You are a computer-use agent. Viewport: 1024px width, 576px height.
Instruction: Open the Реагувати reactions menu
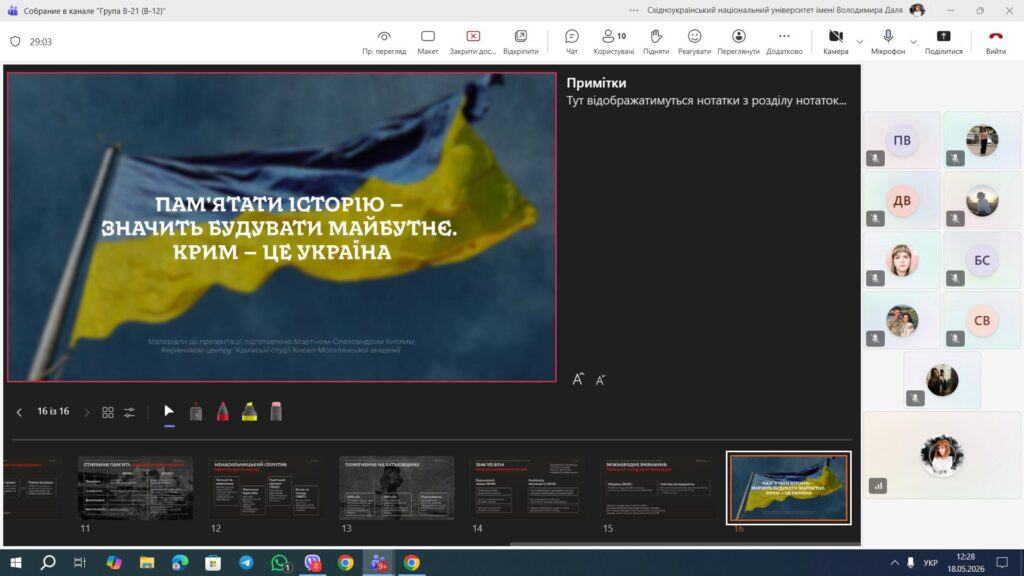coord(694,42)
